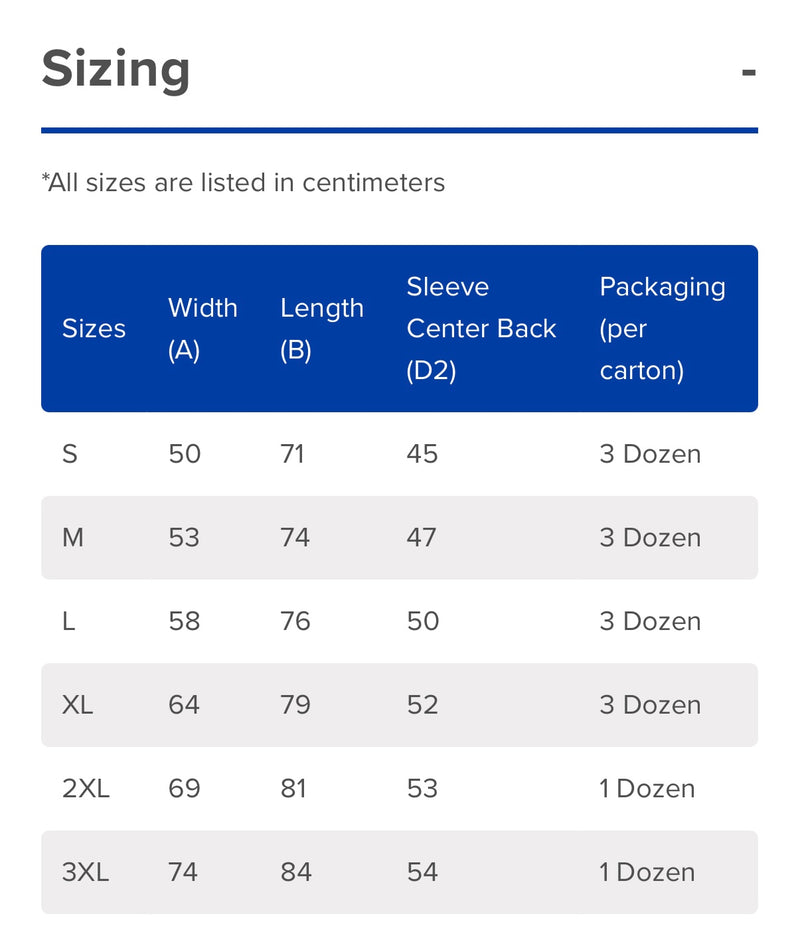Screen dimensions: 800x948
Task: Click the Sizing heading
Action: (116, 70)
